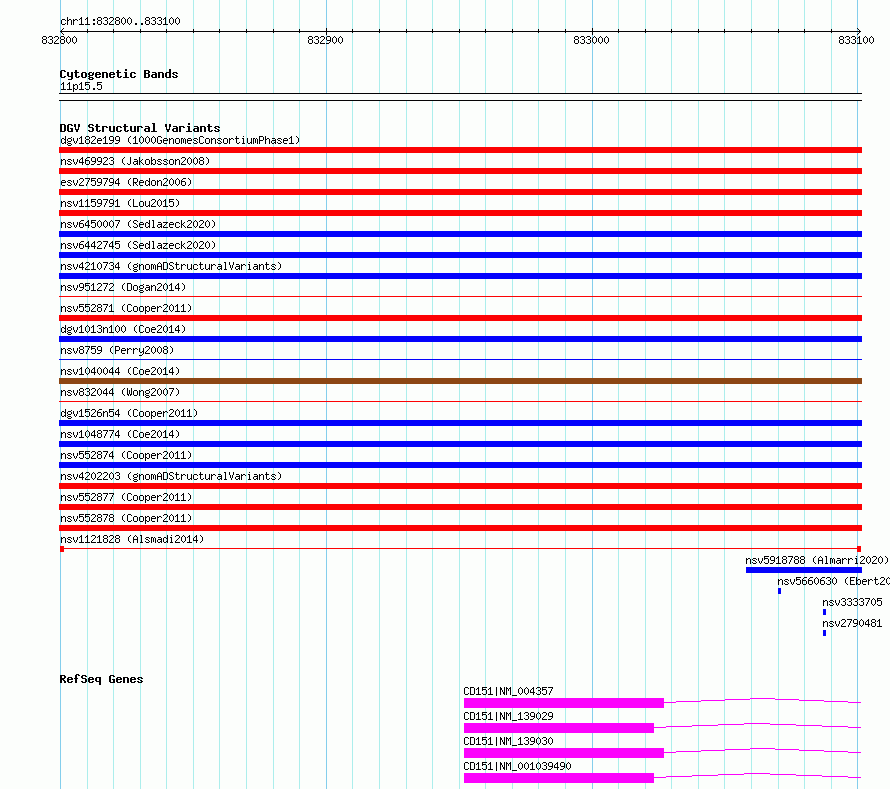Screen dimensions: 890x789
Task: Click the 833000 ruler position label
Action: coord(591,40)
